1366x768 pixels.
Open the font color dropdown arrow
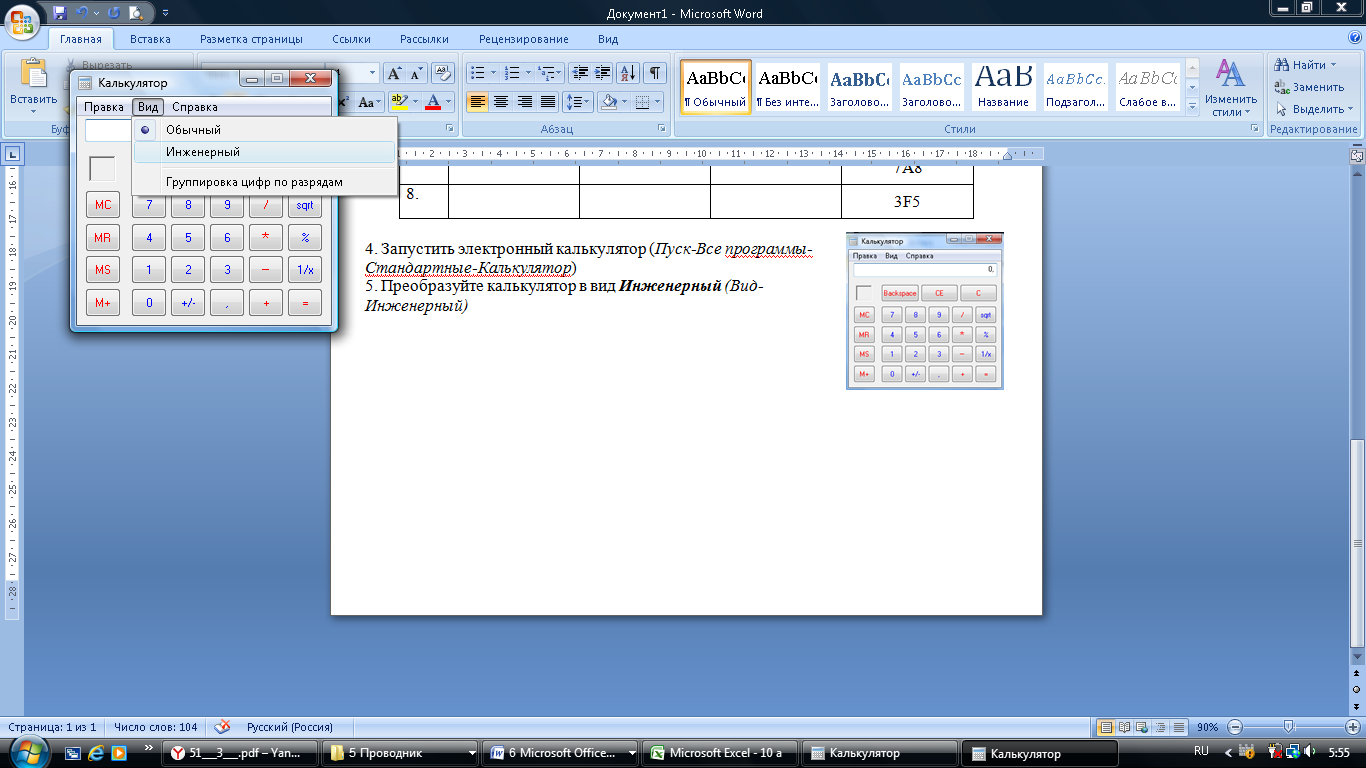click(x=447, y=102)
